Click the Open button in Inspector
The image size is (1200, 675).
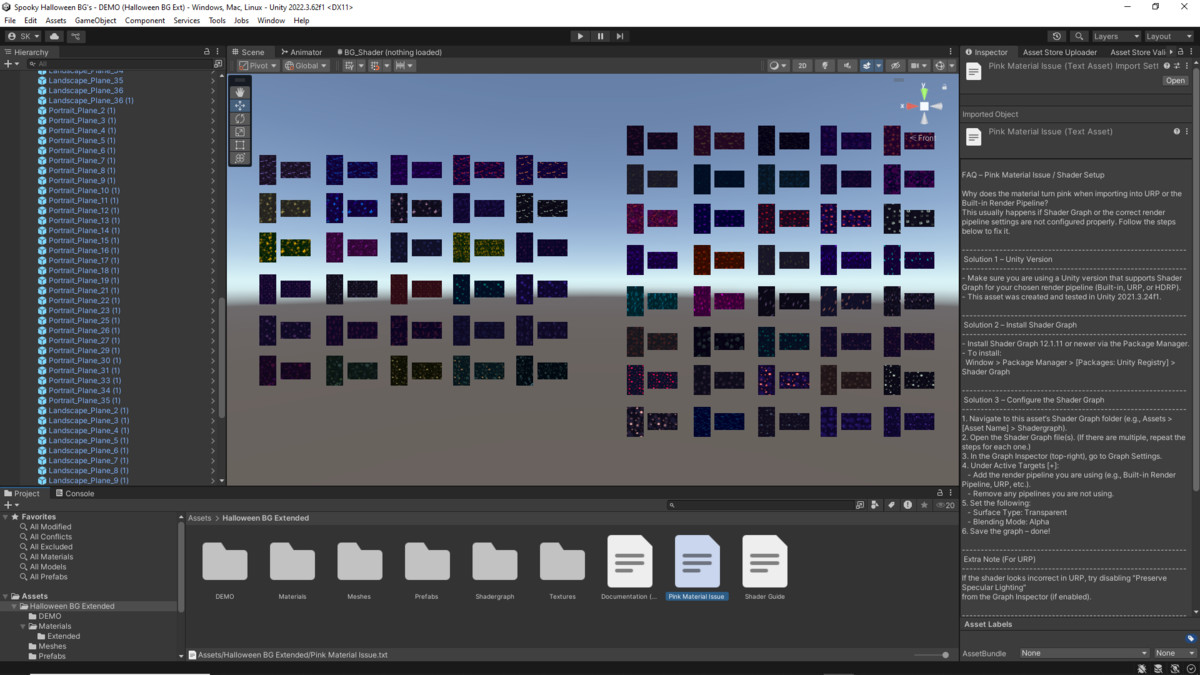click(x=1175, y=81)
